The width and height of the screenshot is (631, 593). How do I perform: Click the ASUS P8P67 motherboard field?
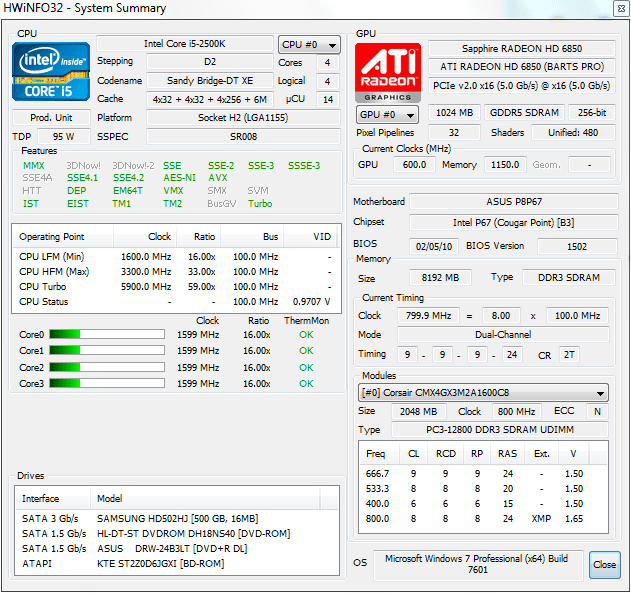point(513,202)
